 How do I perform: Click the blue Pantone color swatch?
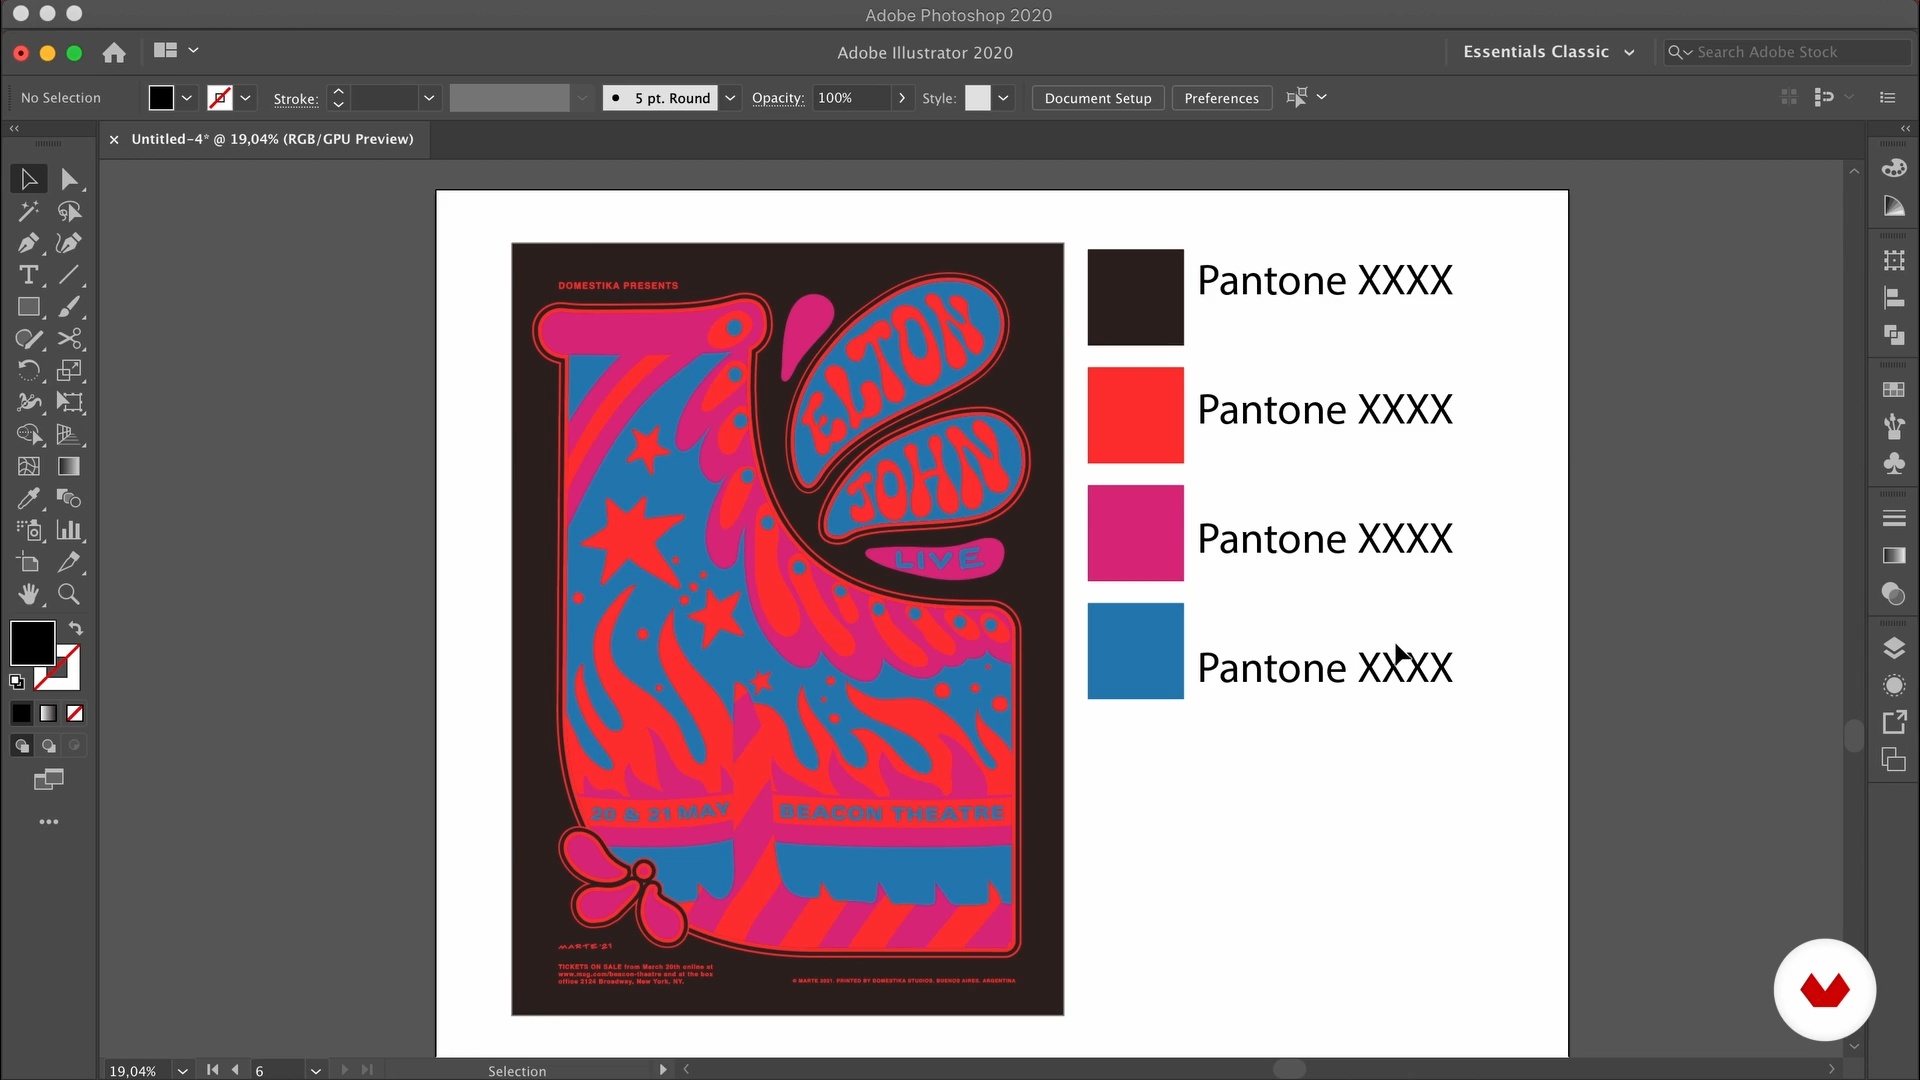(1135, 651)
